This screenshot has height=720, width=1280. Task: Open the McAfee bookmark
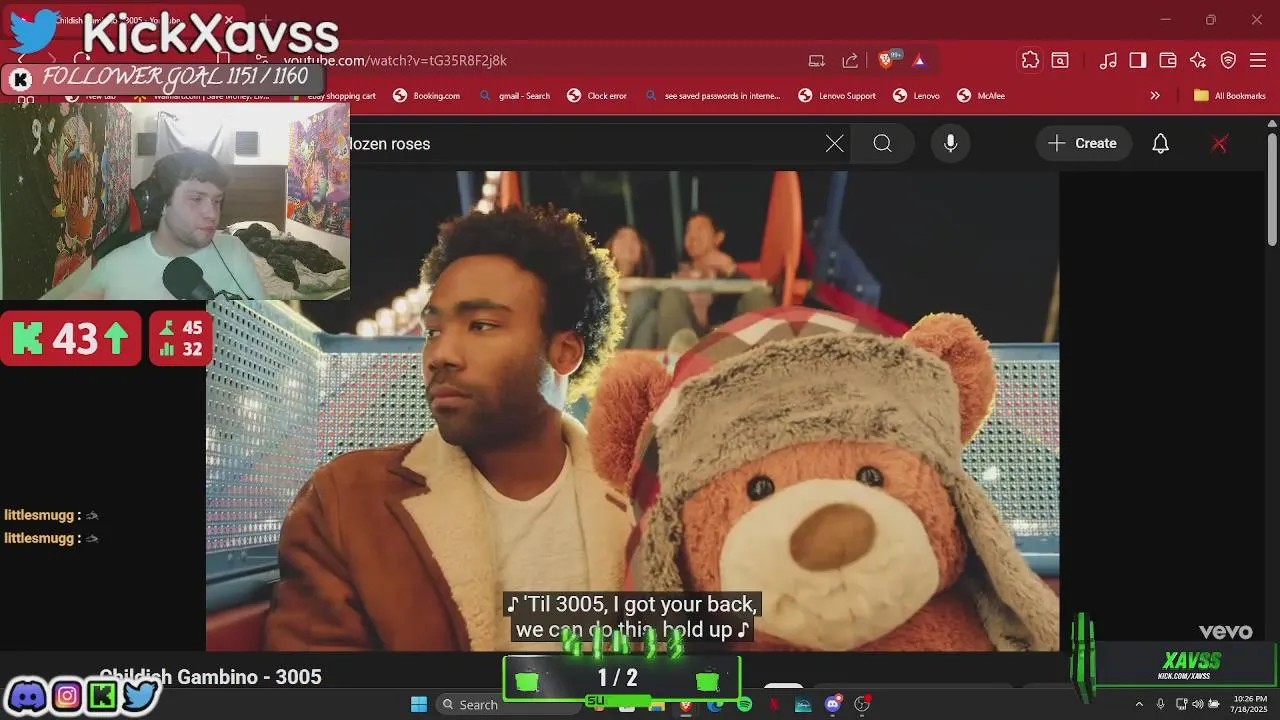click(x=981, y=96)
